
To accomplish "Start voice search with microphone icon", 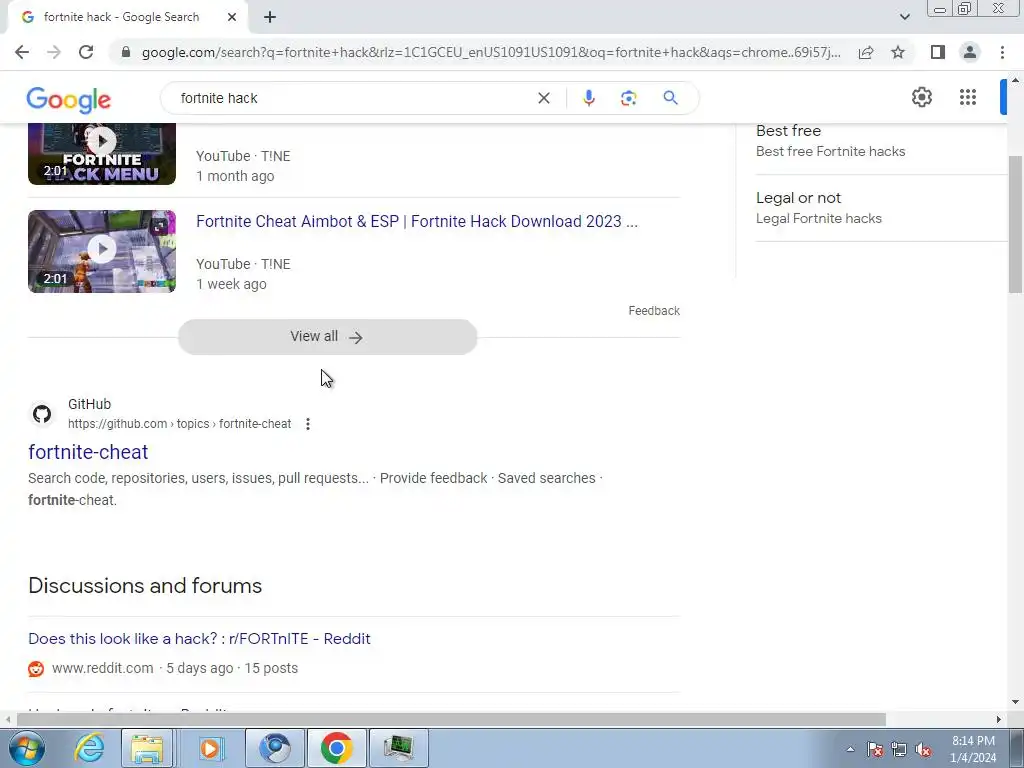I will 588,98.
